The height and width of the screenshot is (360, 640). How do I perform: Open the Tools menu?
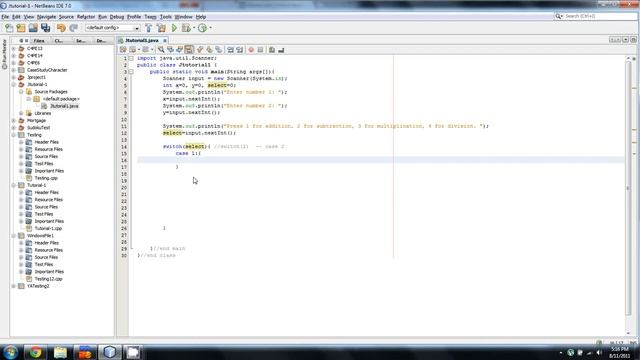pos(165,17)
